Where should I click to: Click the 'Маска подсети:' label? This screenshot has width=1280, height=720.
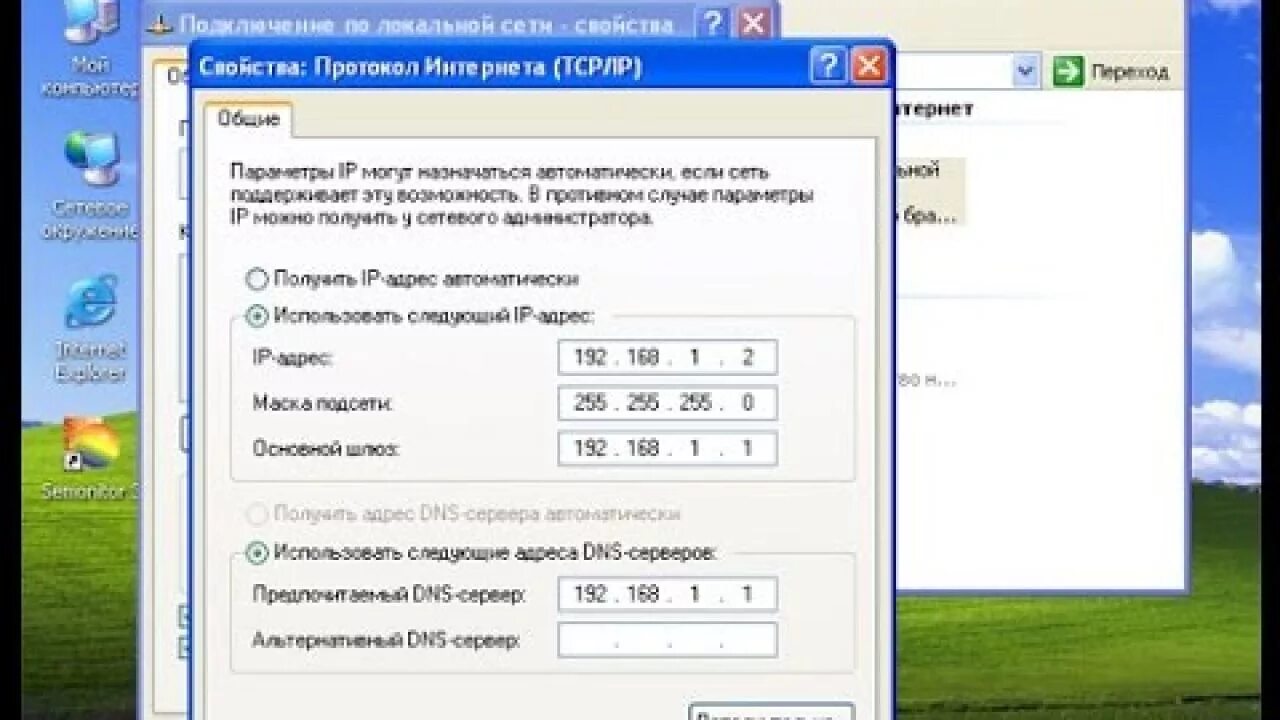(x=323, y=403)
